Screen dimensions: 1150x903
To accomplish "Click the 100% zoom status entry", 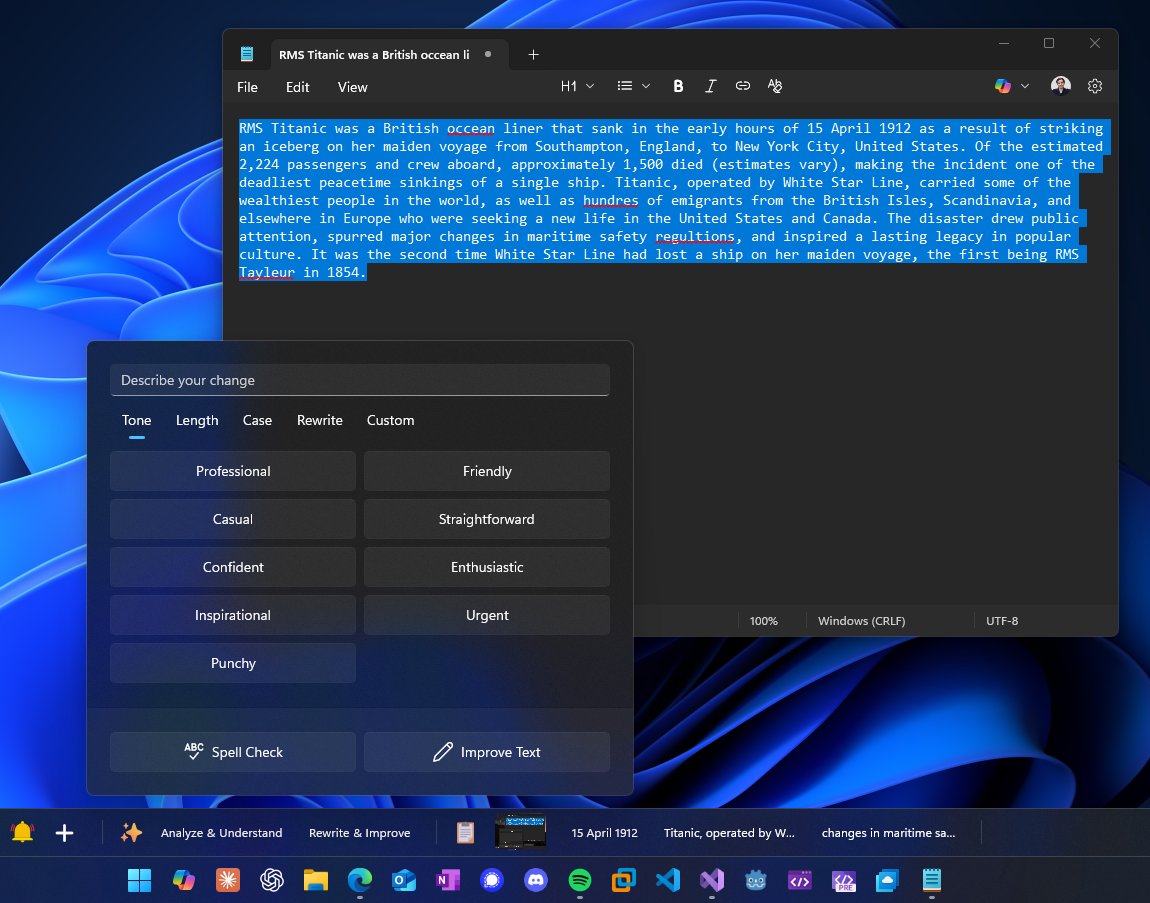I will [x=763, y=621].
